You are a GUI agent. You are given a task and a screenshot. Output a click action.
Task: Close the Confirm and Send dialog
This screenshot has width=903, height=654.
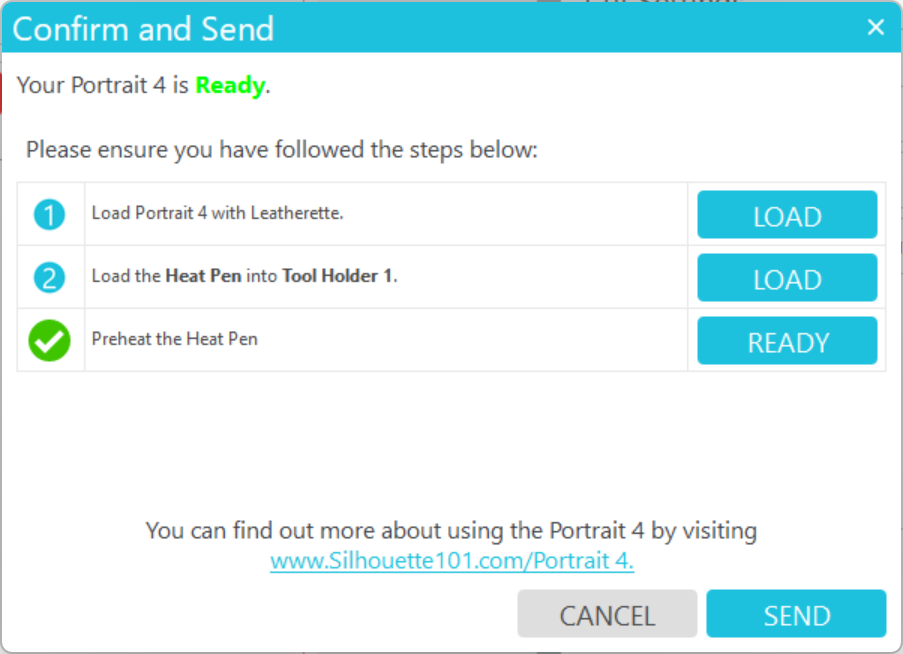[875, 27]
